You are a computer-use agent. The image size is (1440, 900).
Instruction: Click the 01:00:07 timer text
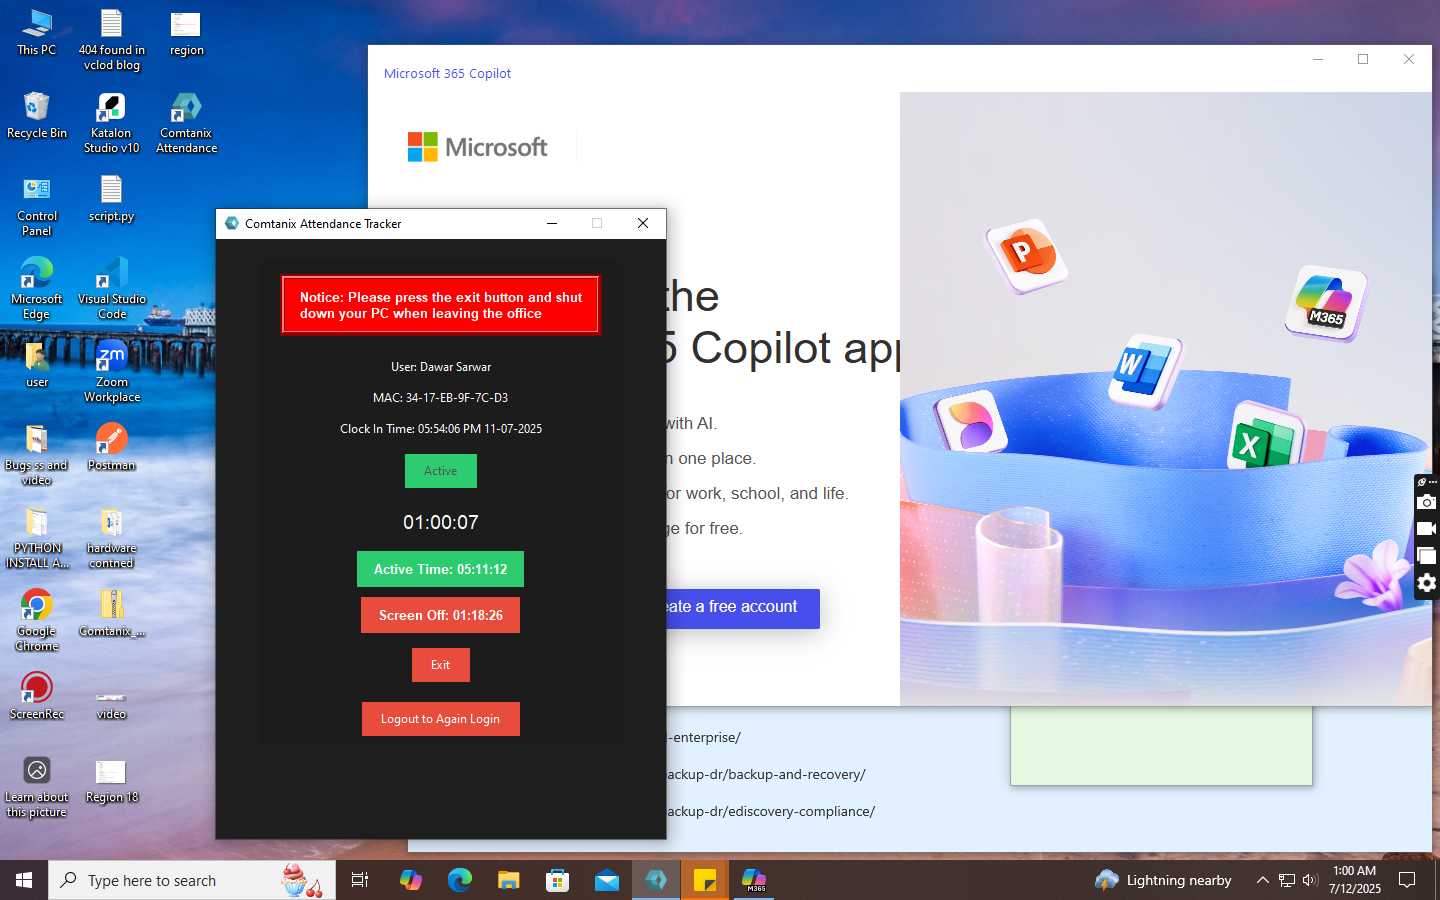point(440,522)
